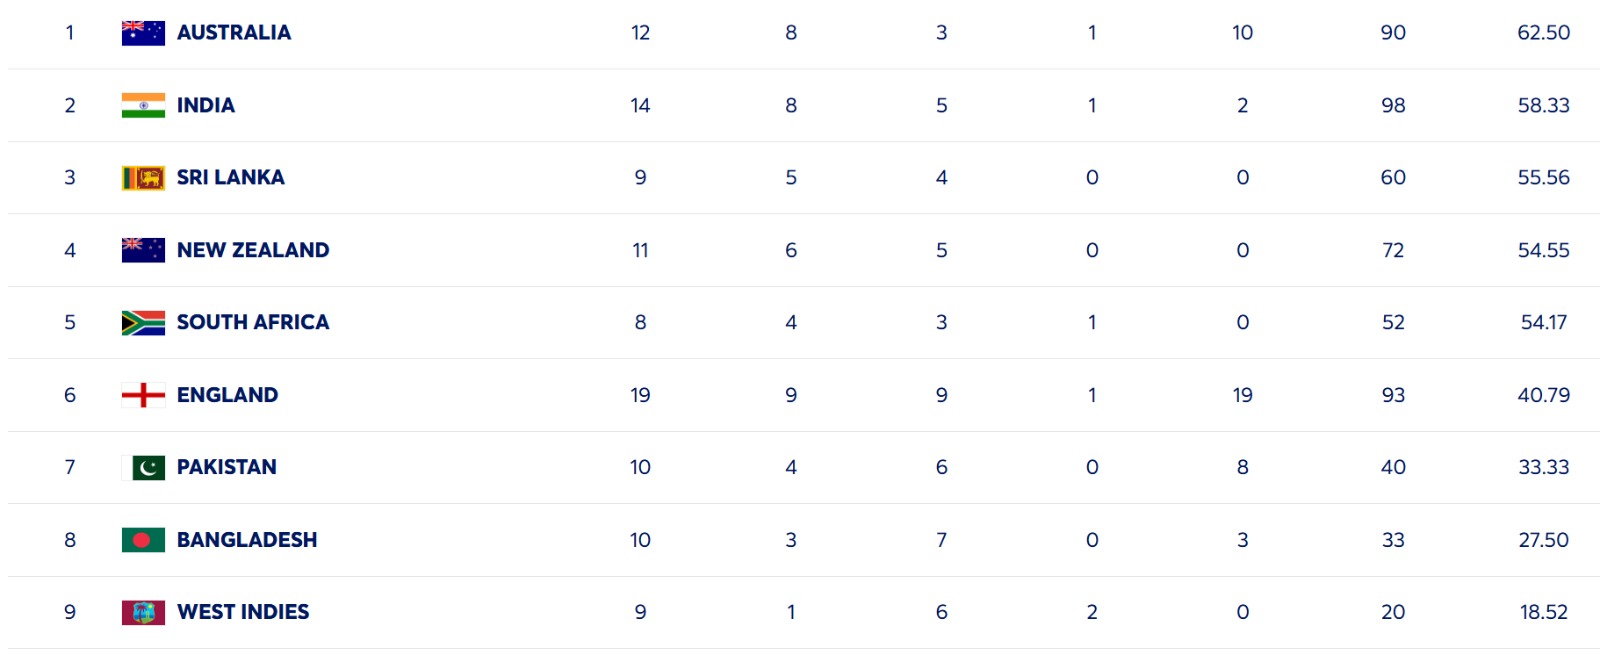This screenshot has width=1600, height=655.
Task: Click the England flag icon
Action: pyautogui.click(x=143, y=395)
